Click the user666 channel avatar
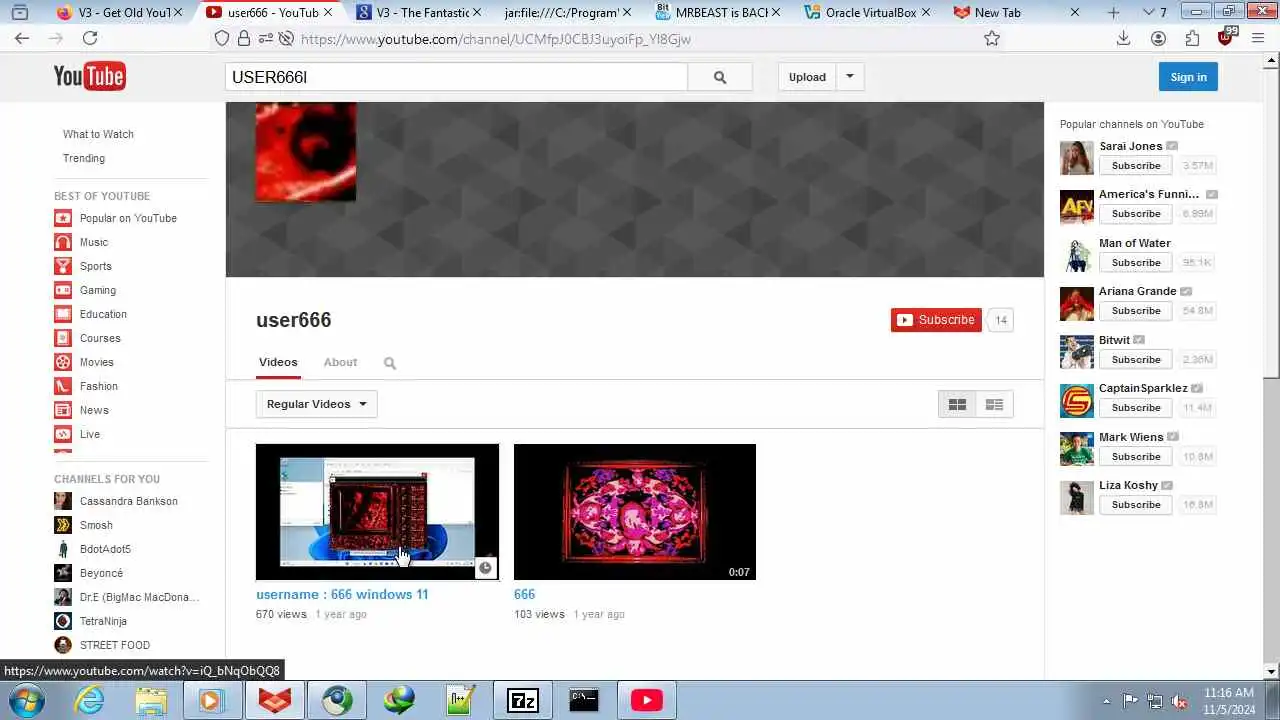1280x720 pixels. 306,152
